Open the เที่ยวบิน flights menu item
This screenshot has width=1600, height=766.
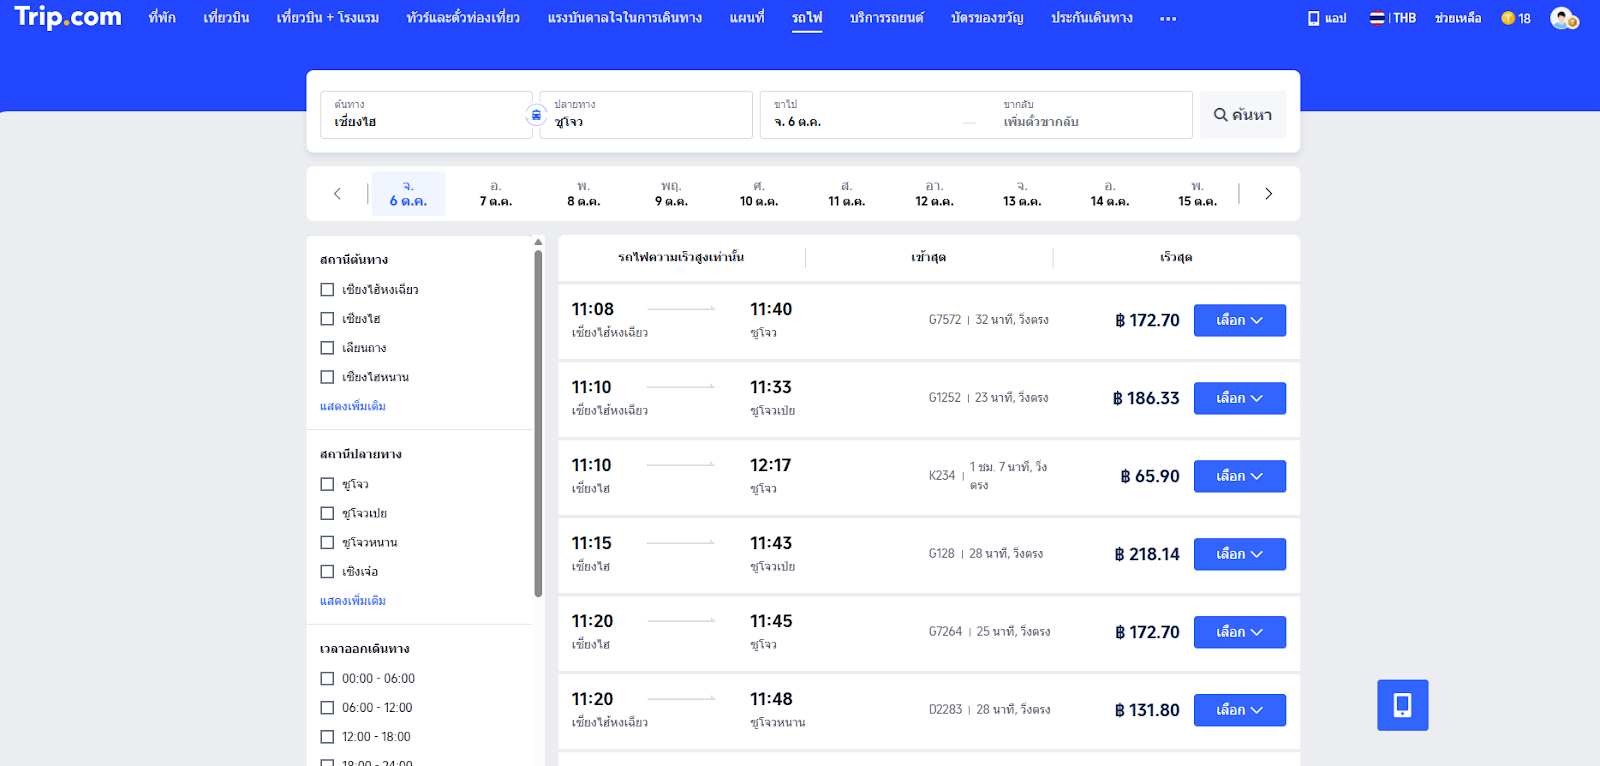(226, 18)
